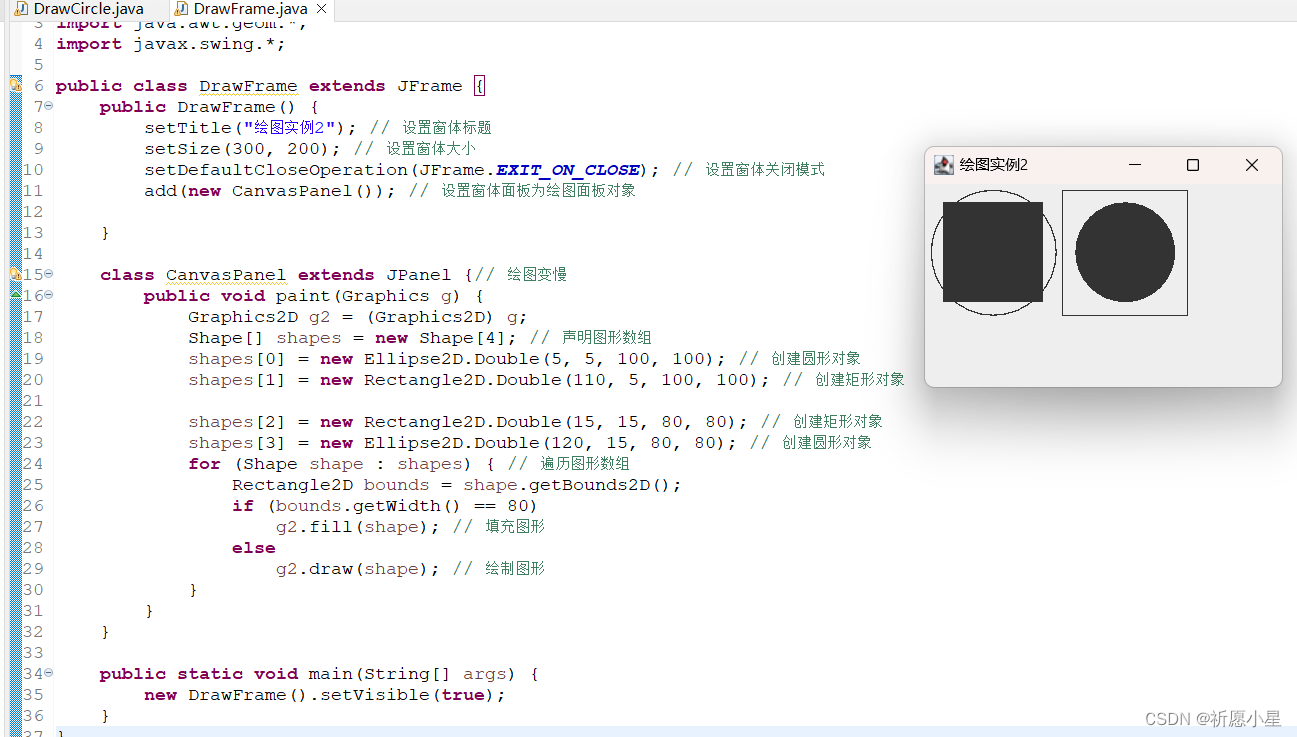The image size is (1297, 737).
Task: Minimize the 绘图实例2 window
Action: pos(1135,164)
